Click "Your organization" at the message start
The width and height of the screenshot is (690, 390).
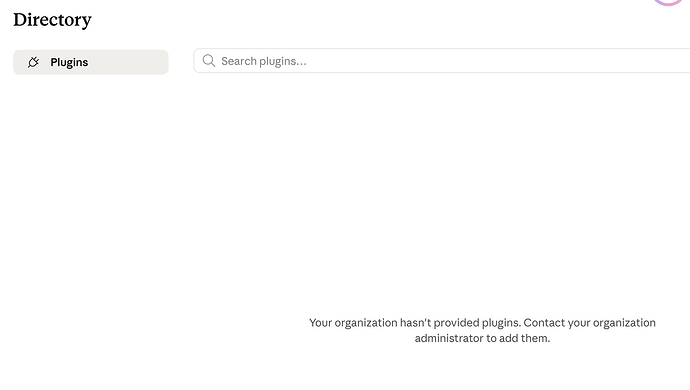coord(353,323)
